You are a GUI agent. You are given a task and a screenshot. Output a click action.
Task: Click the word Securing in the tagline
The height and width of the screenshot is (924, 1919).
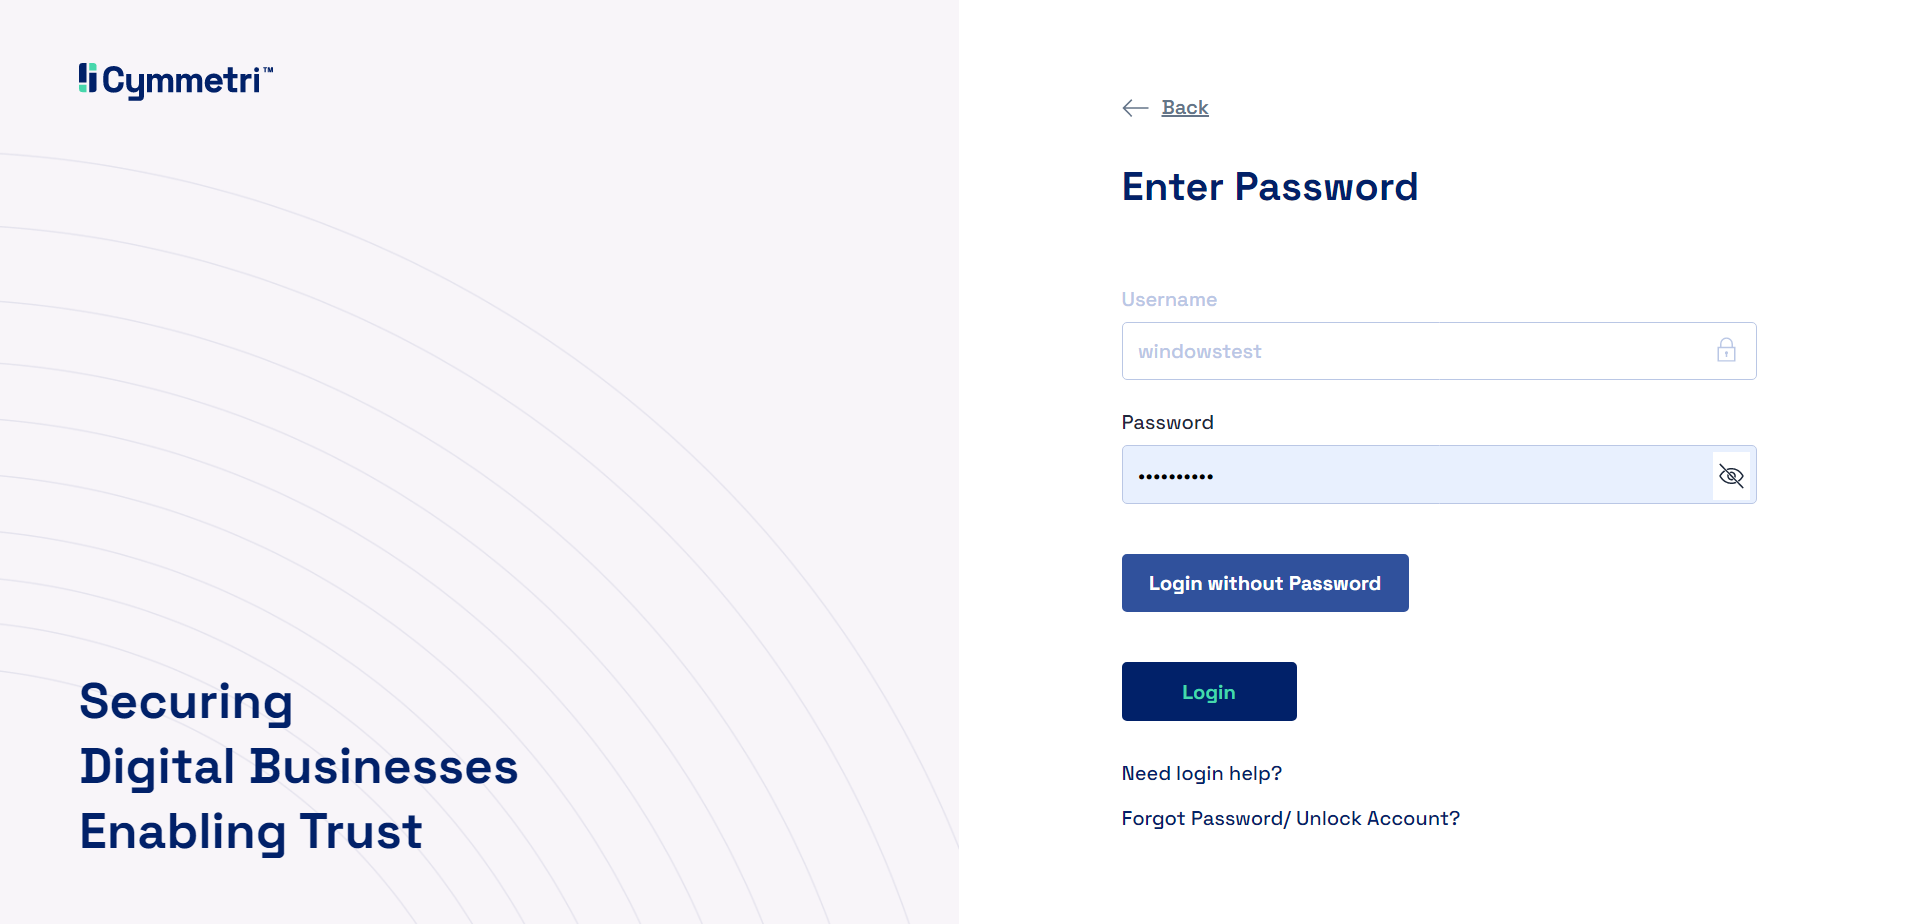click(186, 702)
